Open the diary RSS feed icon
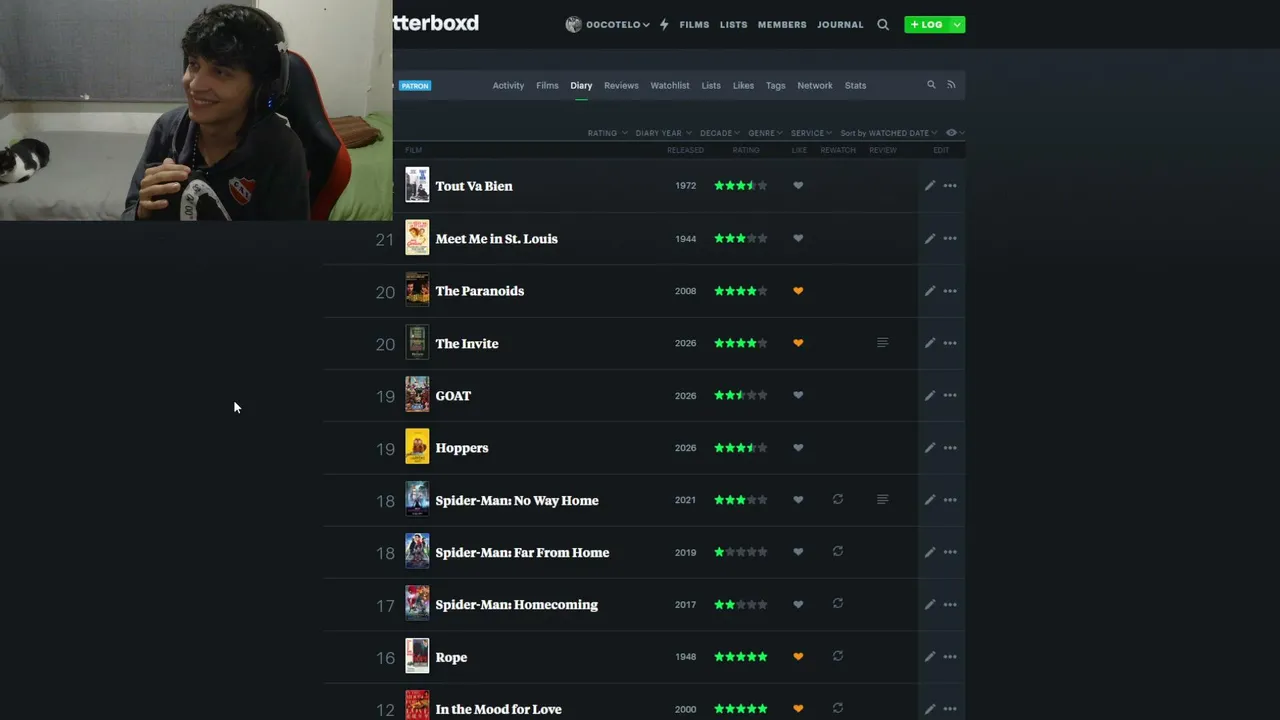This screenshot has width=1280, height=720. 951,85
